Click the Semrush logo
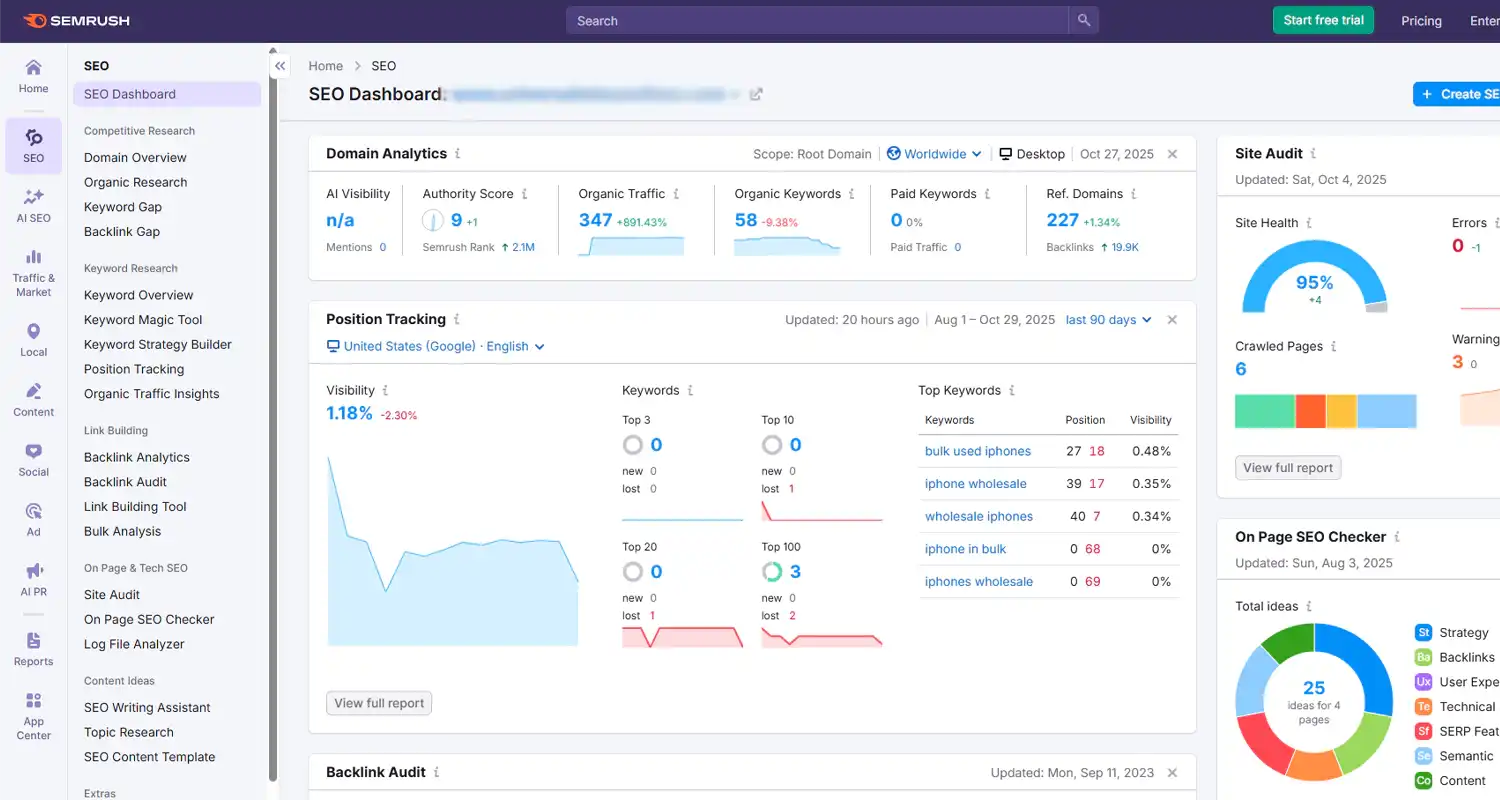This screenshot has height=800, width=1500. tap(76, 20)
